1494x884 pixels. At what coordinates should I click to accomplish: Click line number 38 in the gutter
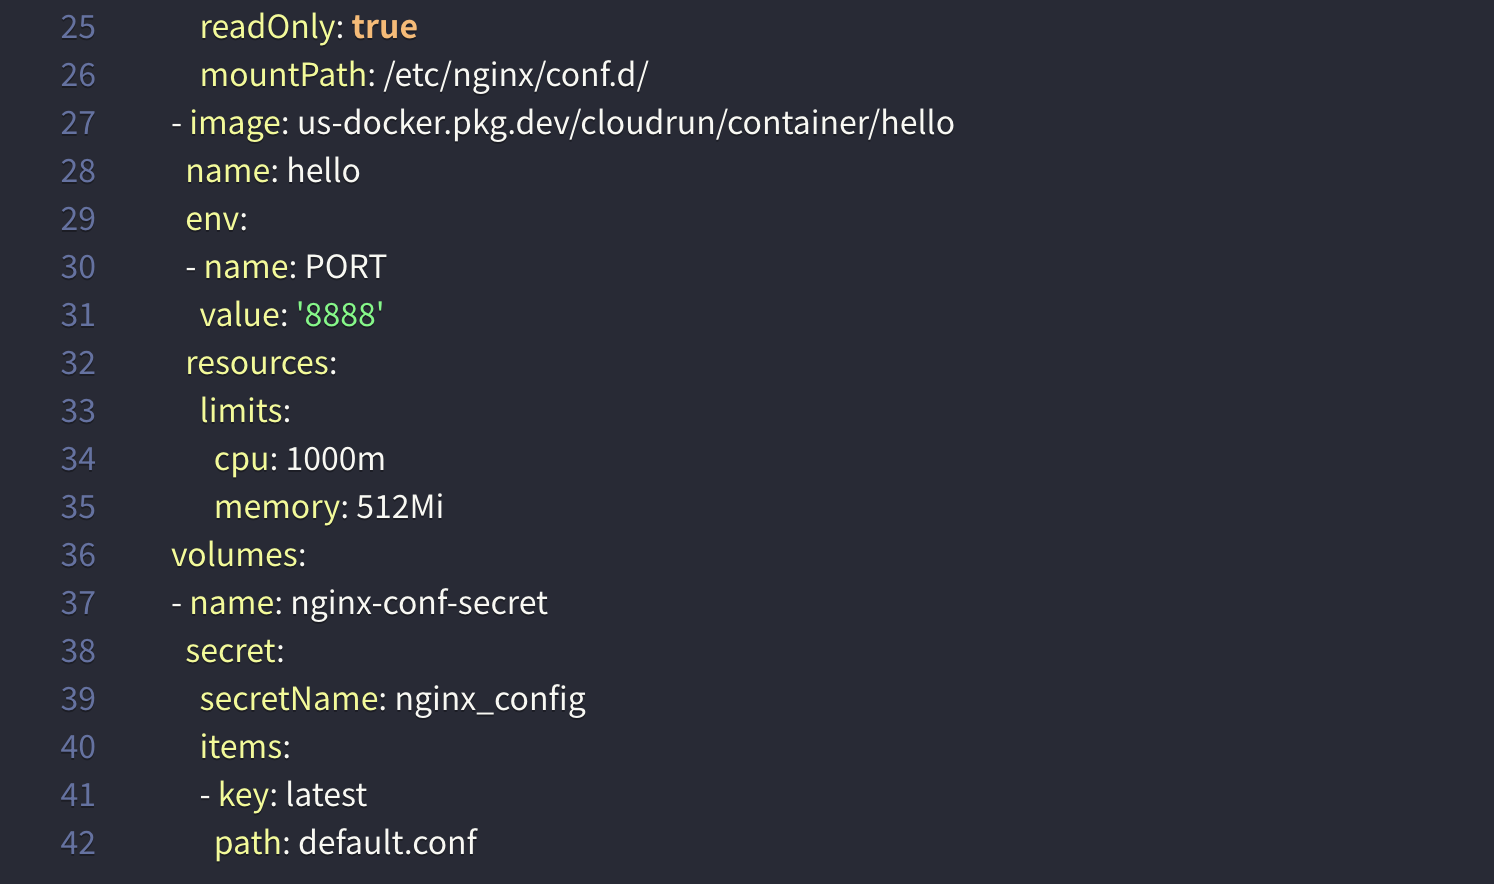click(x=78, y=651)
